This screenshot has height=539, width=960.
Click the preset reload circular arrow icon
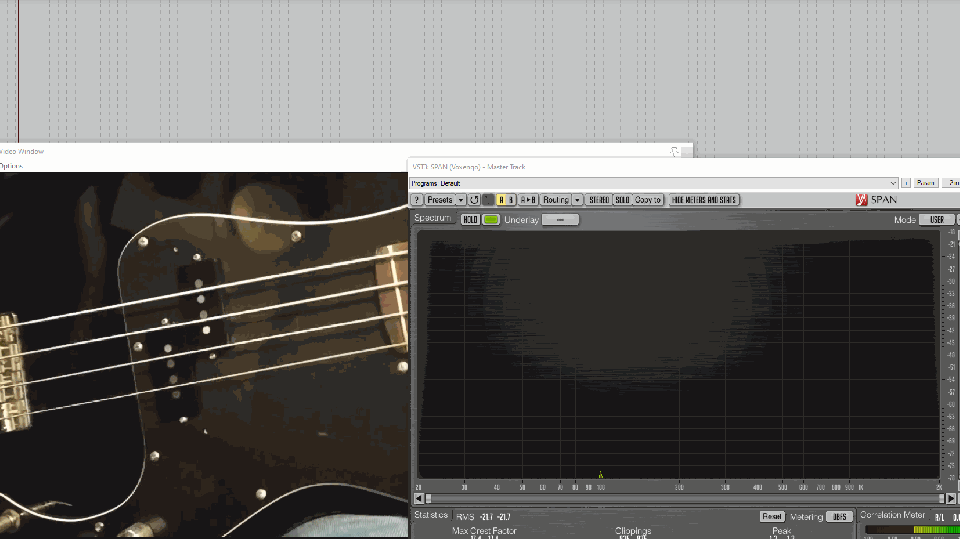[x=474, y=200]
